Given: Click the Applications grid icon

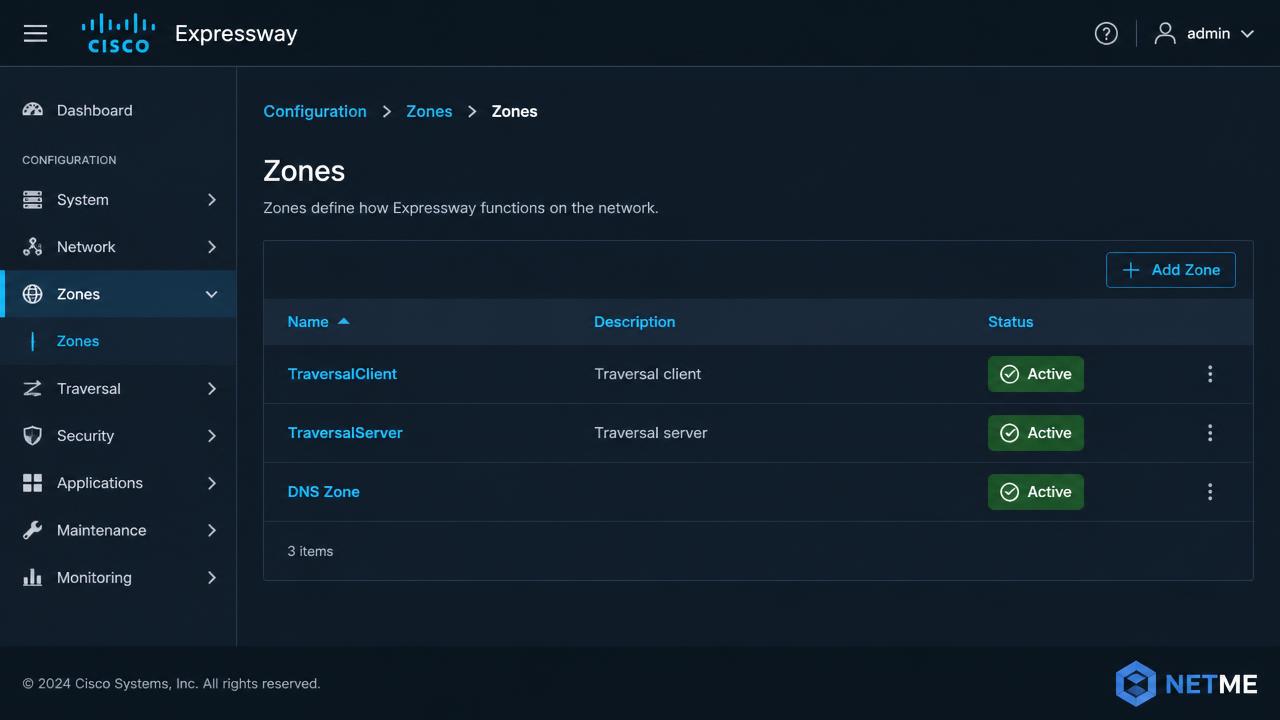Looking at the screenshot, I should (33, 483).
